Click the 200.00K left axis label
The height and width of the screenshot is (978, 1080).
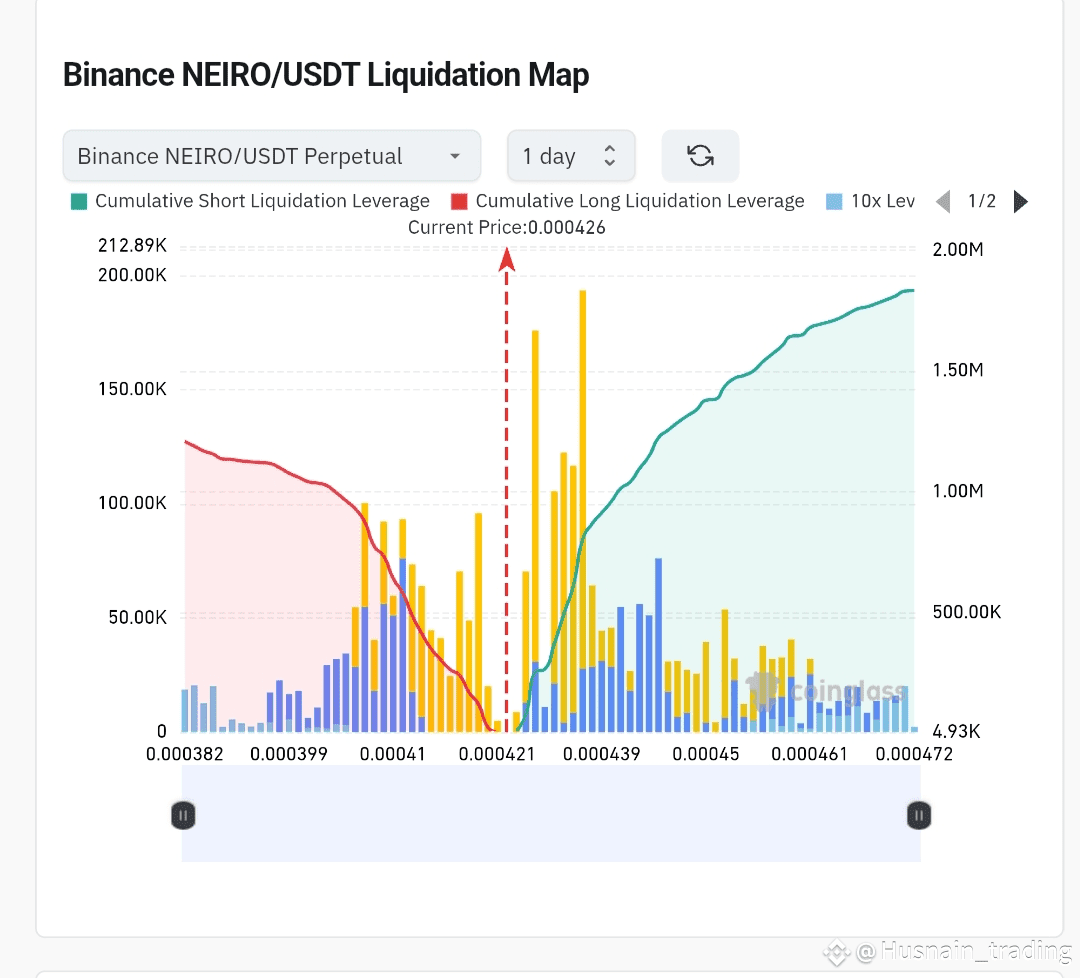[x=132, y=275]
